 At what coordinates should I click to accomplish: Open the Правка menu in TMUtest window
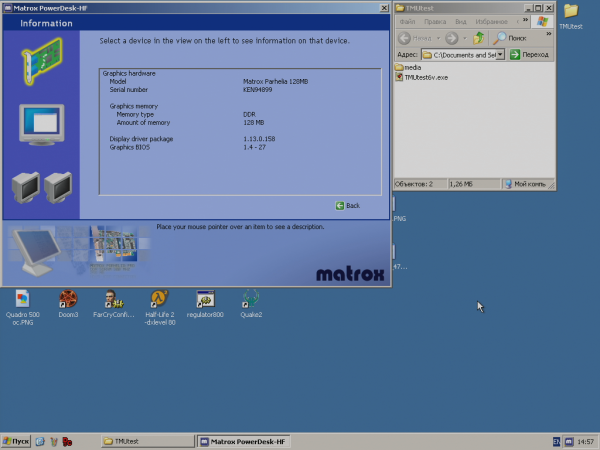(435, 22)
